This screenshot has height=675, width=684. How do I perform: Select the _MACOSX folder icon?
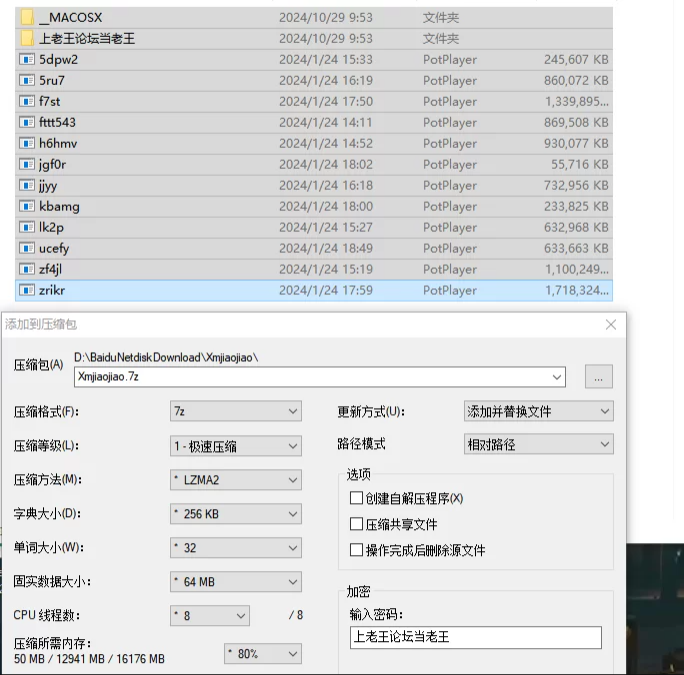(x=27, y=17)
